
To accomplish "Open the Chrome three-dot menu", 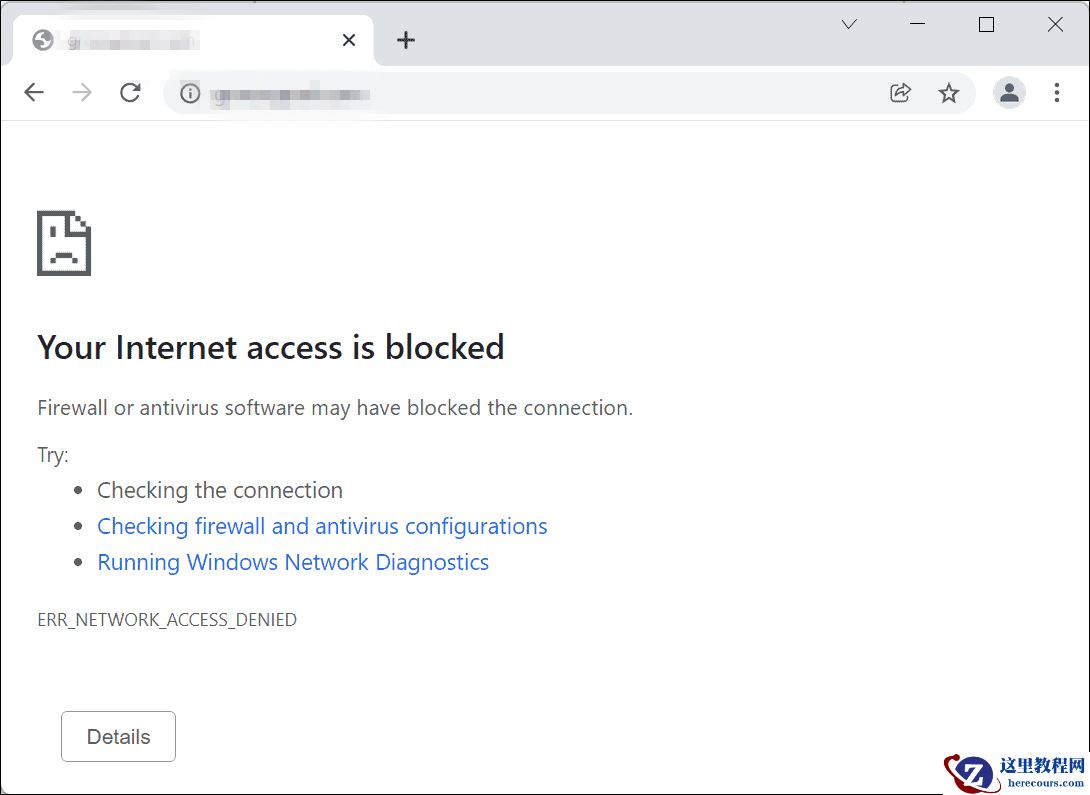I will (x=1057, y=92).
